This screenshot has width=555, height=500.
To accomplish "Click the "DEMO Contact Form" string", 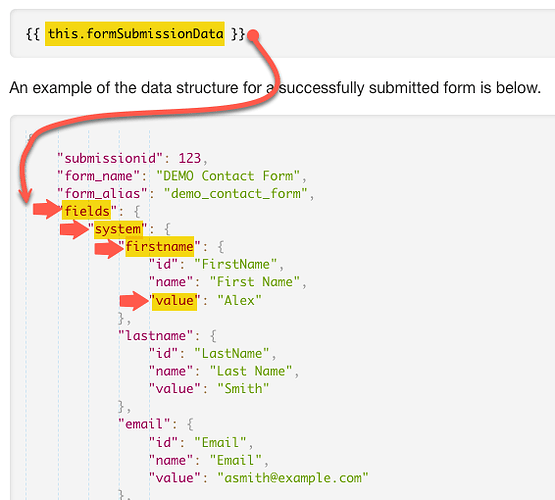I will click(228, 176).
